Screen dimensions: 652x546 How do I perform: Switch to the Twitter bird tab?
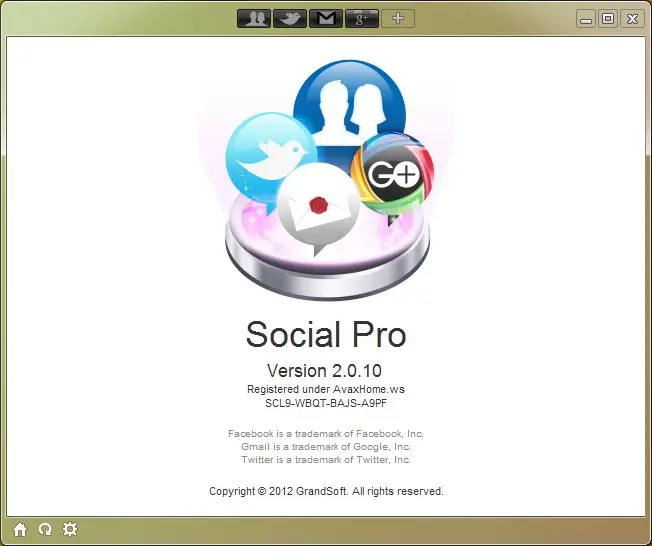pyautogui.click(x=290, y=19)
